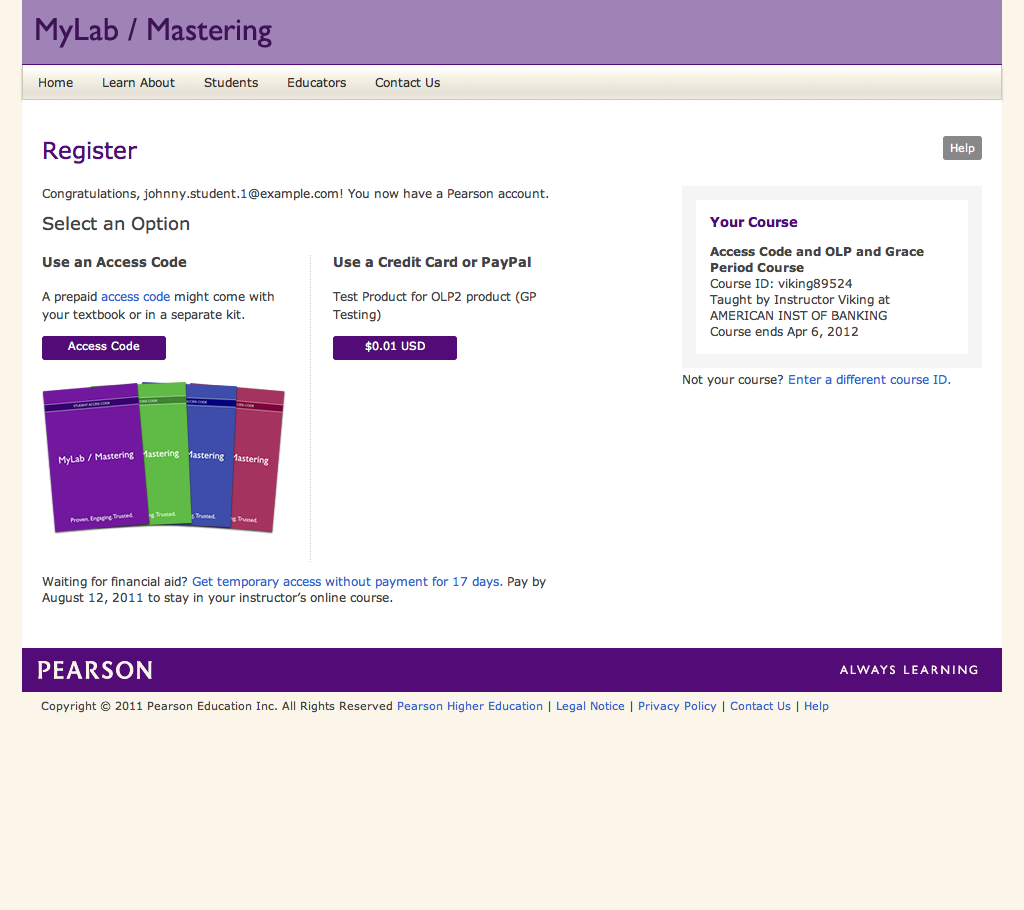Click the congratulations message with the email
This screenshot has width=1024, height=910.
click(x=295, y=194)
